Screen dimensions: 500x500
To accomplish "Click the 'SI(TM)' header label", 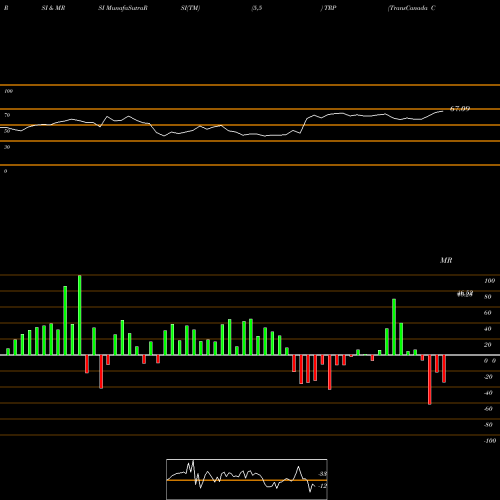I will (190, 8).
